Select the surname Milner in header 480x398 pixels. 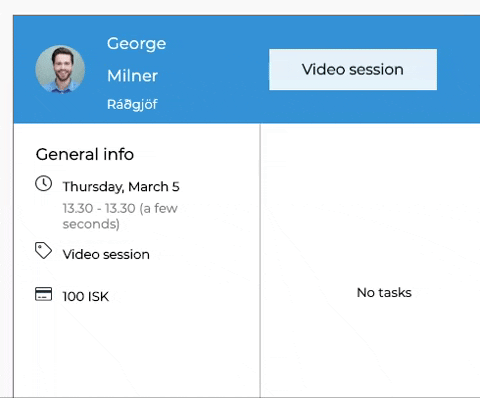132,76
